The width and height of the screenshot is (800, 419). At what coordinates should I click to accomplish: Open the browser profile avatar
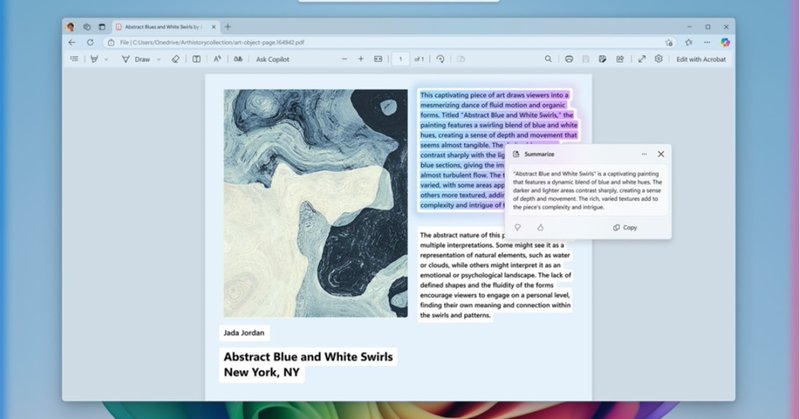70,27
